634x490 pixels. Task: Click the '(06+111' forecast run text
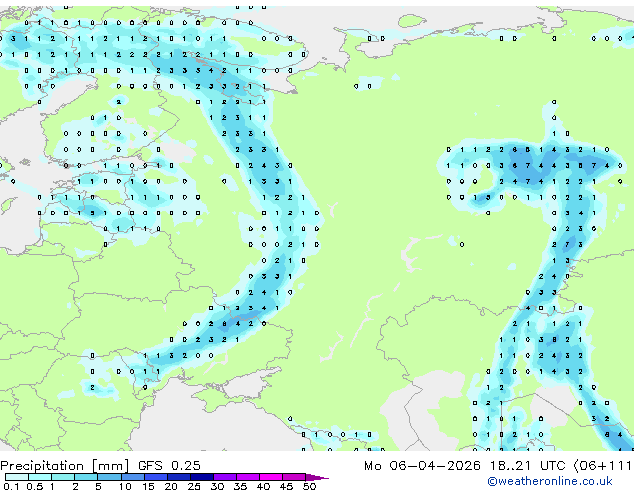pos(603,465)
